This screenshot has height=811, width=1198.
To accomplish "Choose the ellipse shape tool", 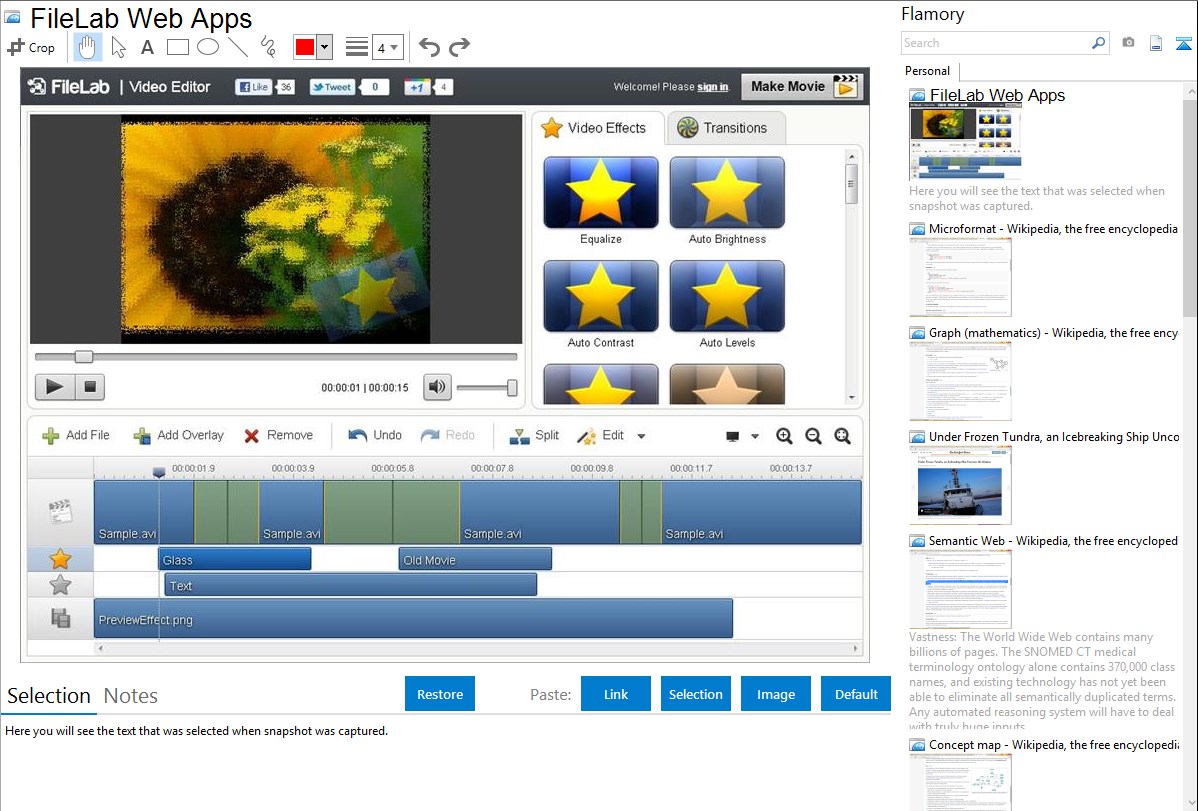I will point(207,47).
